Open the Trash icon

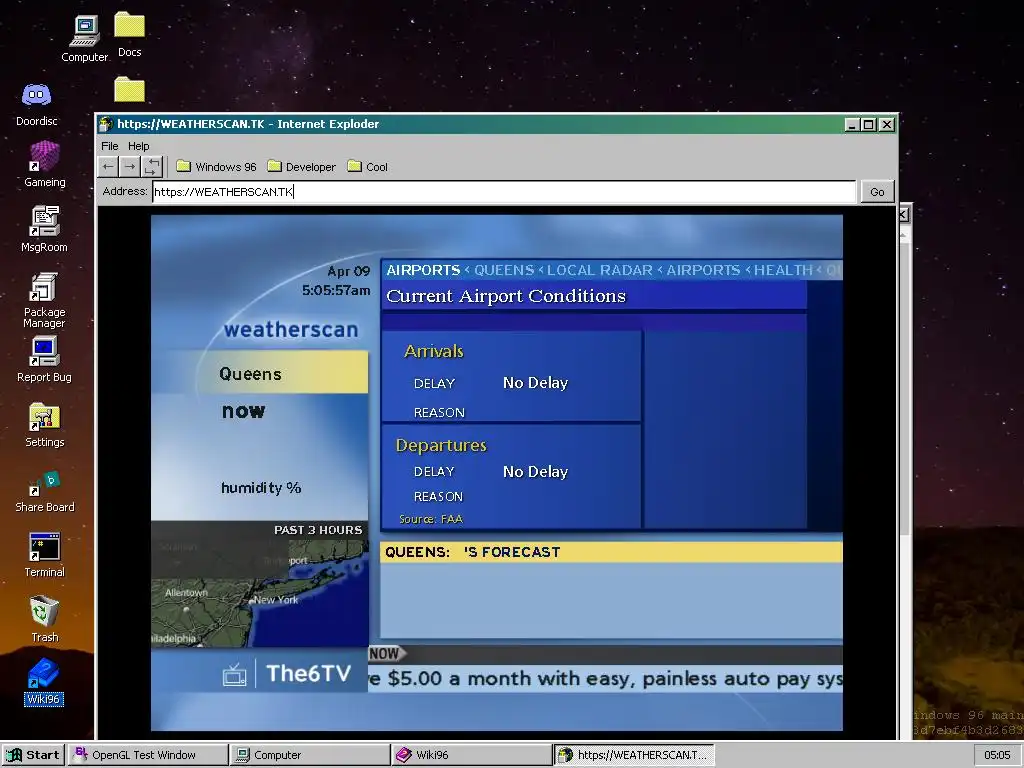coord(44,618)
